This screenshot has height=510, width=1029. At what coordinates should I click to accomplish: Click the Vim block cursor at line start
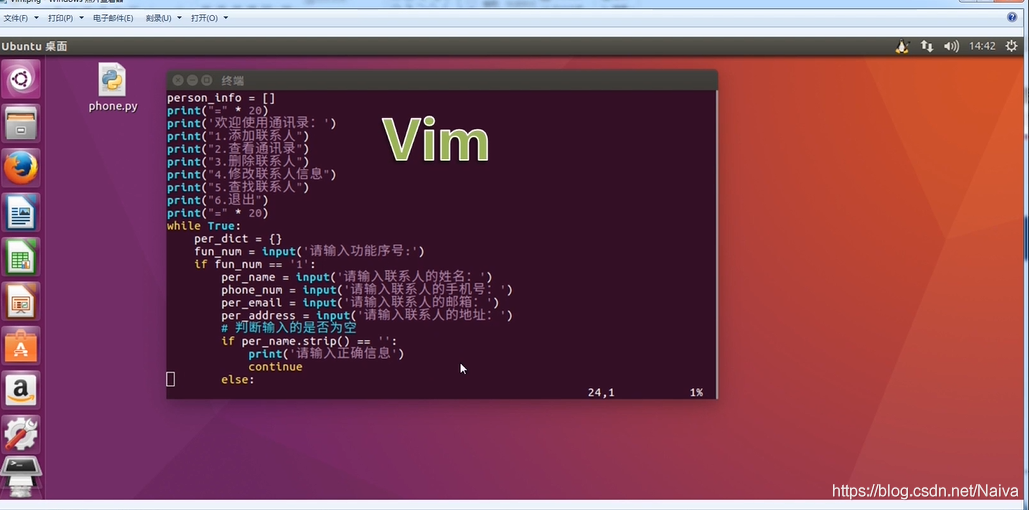171,379
